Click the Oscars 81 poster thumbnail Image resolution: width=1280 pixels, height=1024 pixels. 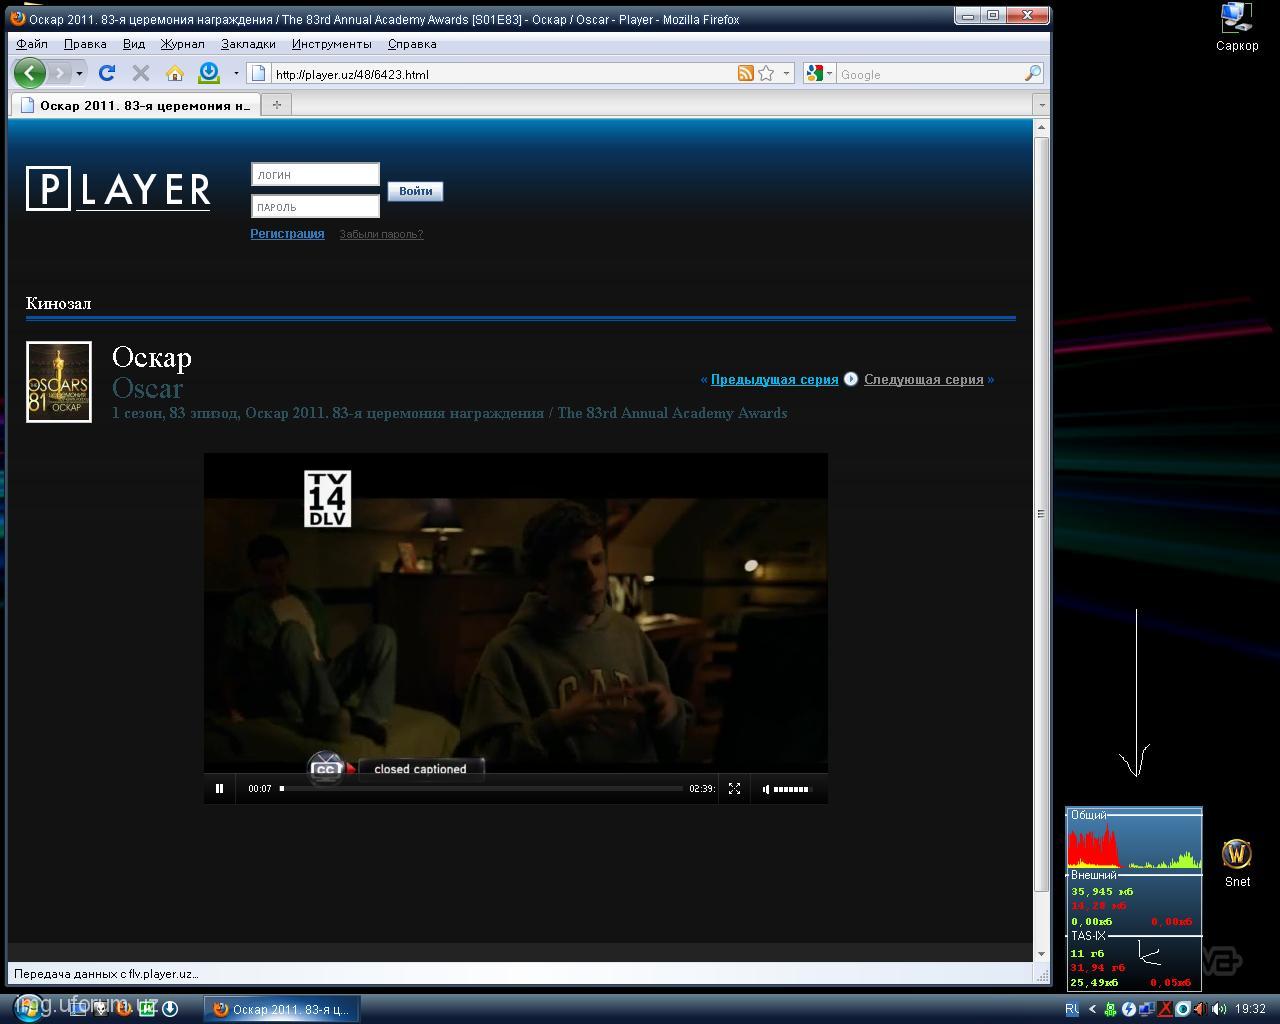click(x=59, y=382)
